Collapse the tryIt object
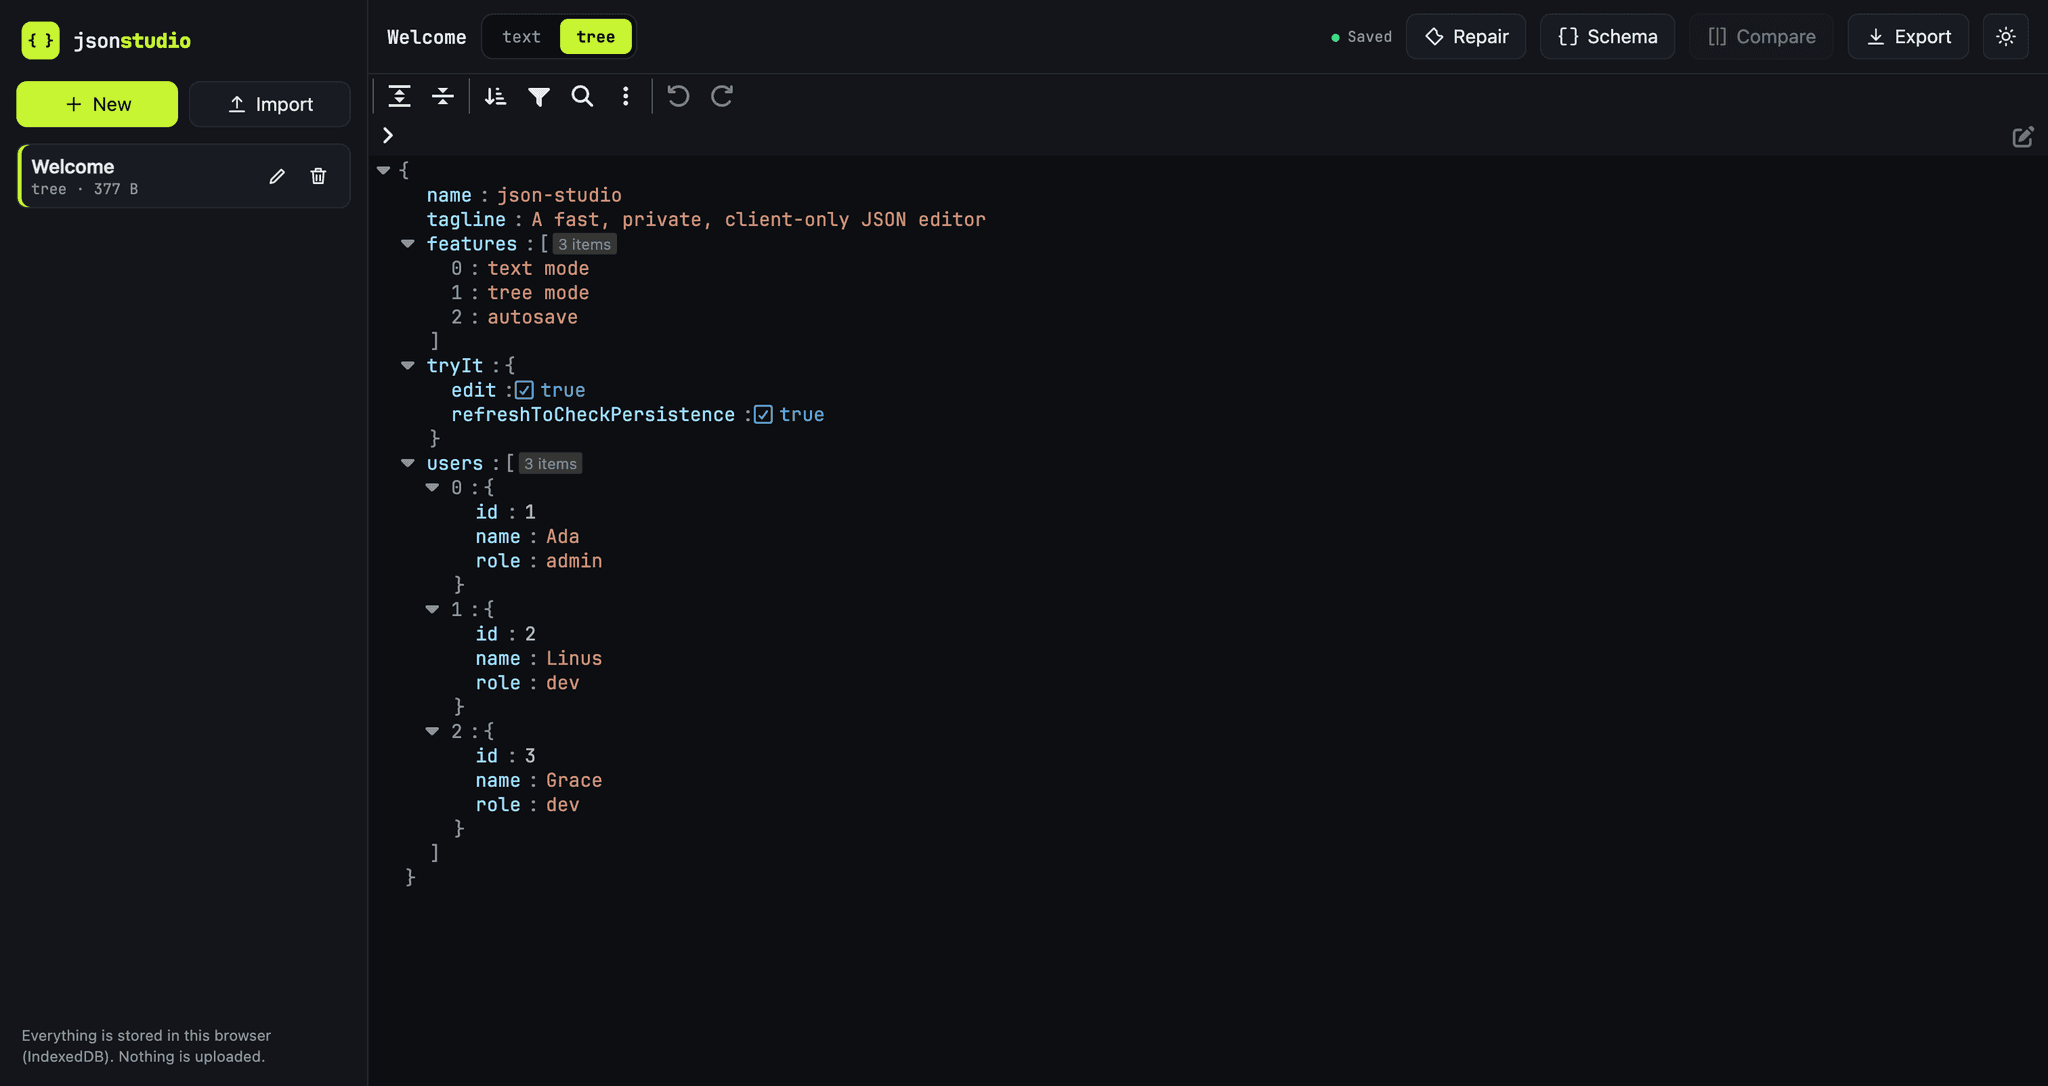Screen dimensions: 2048x1086 coord(408,365)
